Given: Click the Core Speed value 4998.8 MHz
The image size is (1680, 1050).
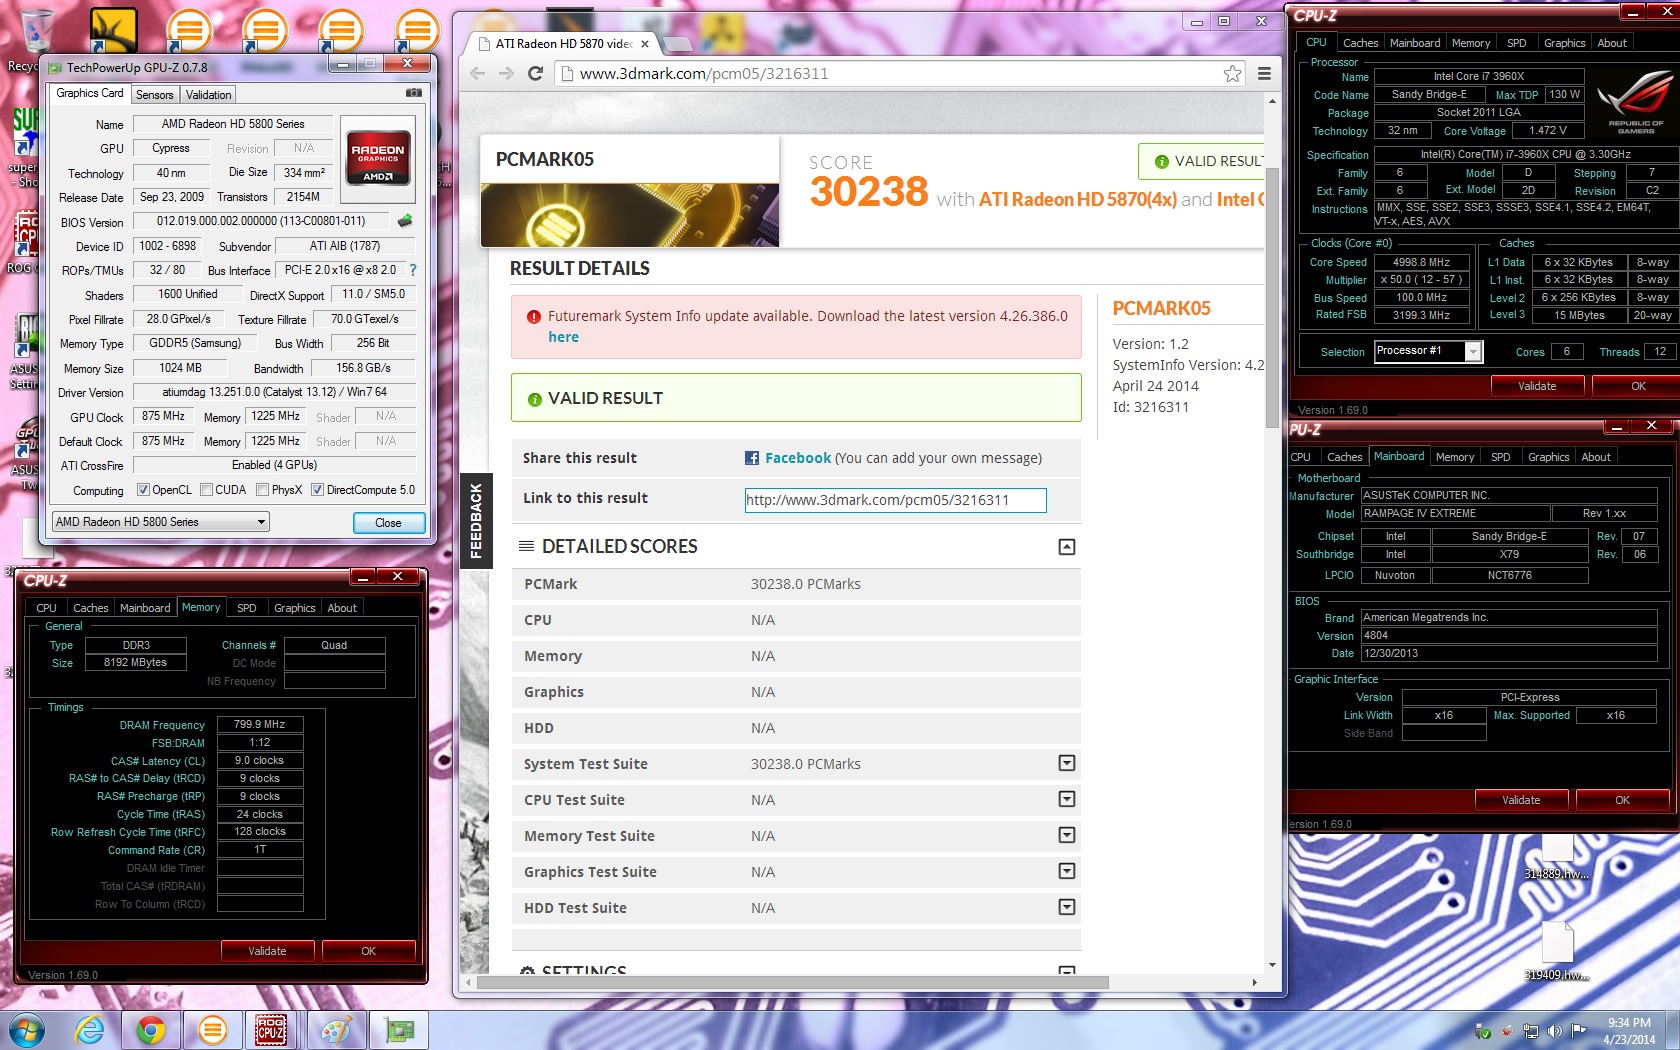Looking at the screenshot, I should (1421, 262).
